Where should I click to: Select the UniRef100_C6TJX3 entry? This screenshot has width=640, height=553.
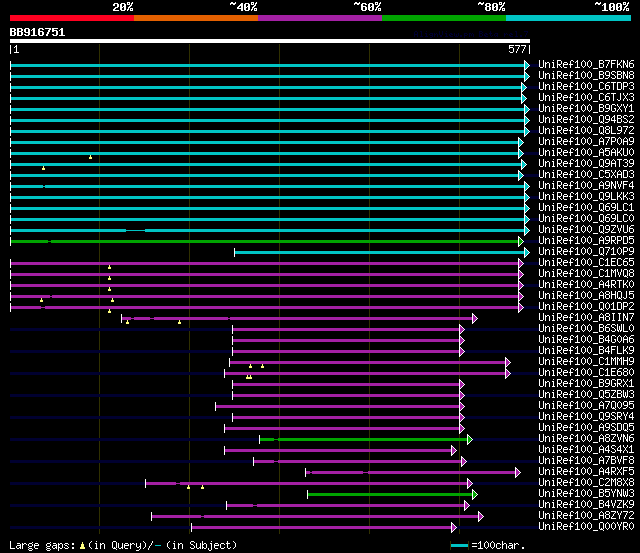pos(586,98)
